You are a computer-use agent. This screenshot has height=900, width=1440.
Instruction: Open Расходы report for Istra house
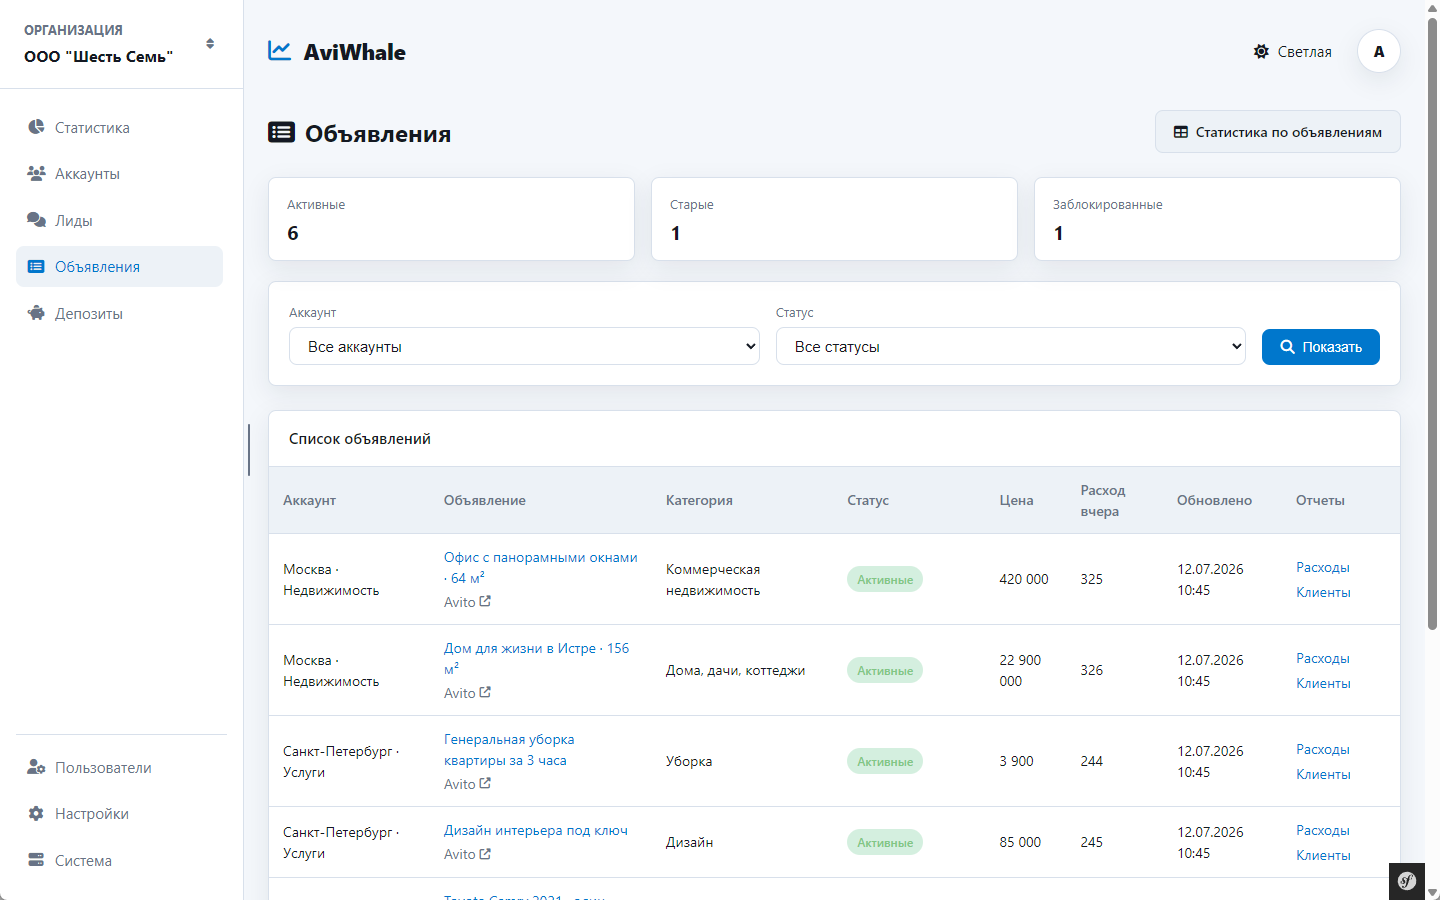point(1323,658)
